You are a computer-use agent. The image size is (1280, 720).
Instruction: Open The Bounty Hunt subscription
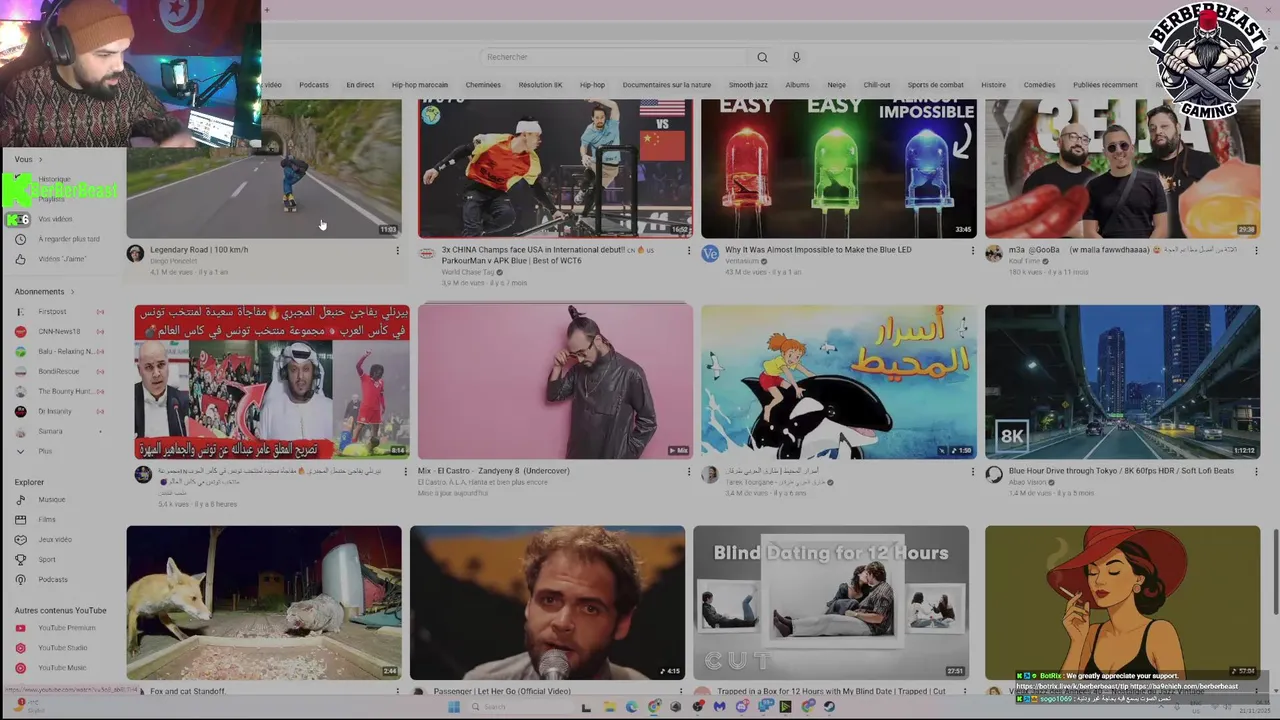(x=65, y=392)
